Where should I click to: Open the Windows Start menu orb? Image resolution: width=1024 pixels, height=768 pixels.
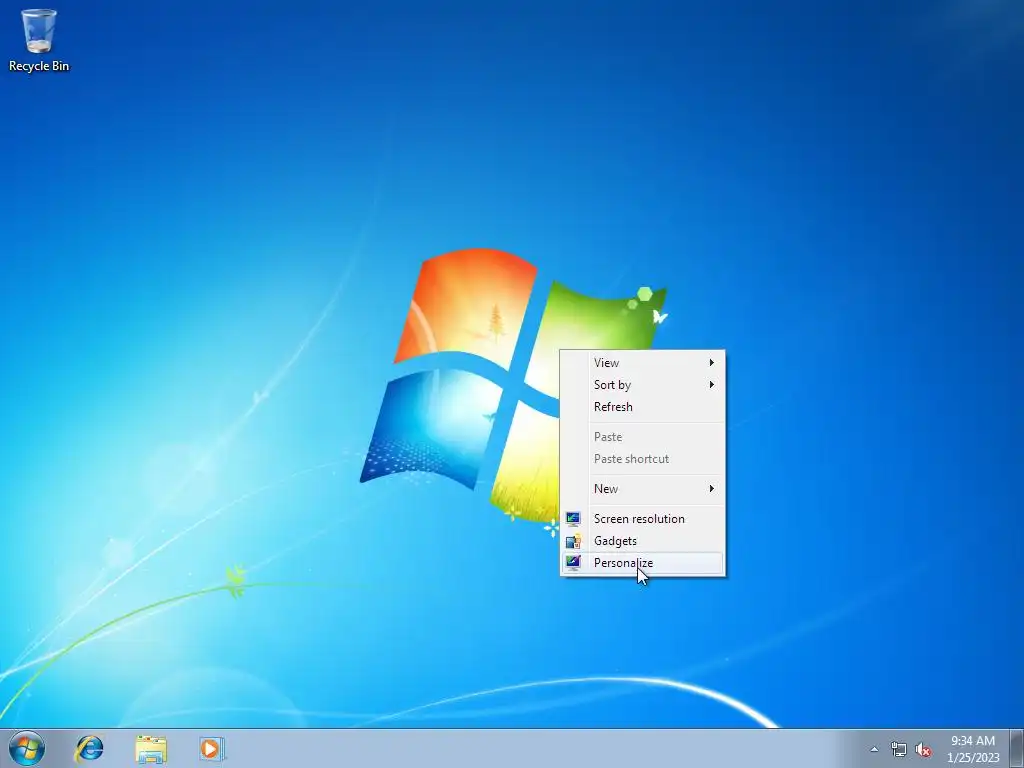(27, 748)
